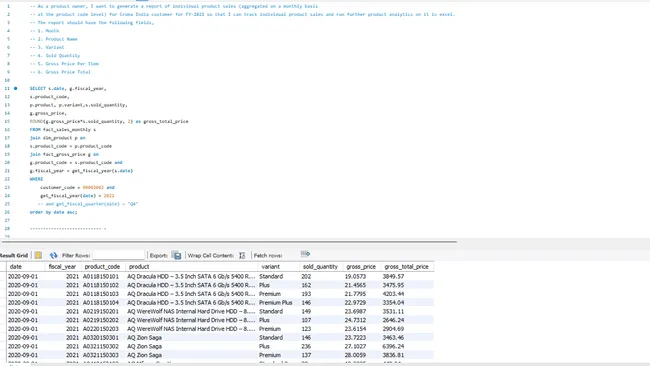Toggle the Wrap Cell Content icon

pos(242,255)
